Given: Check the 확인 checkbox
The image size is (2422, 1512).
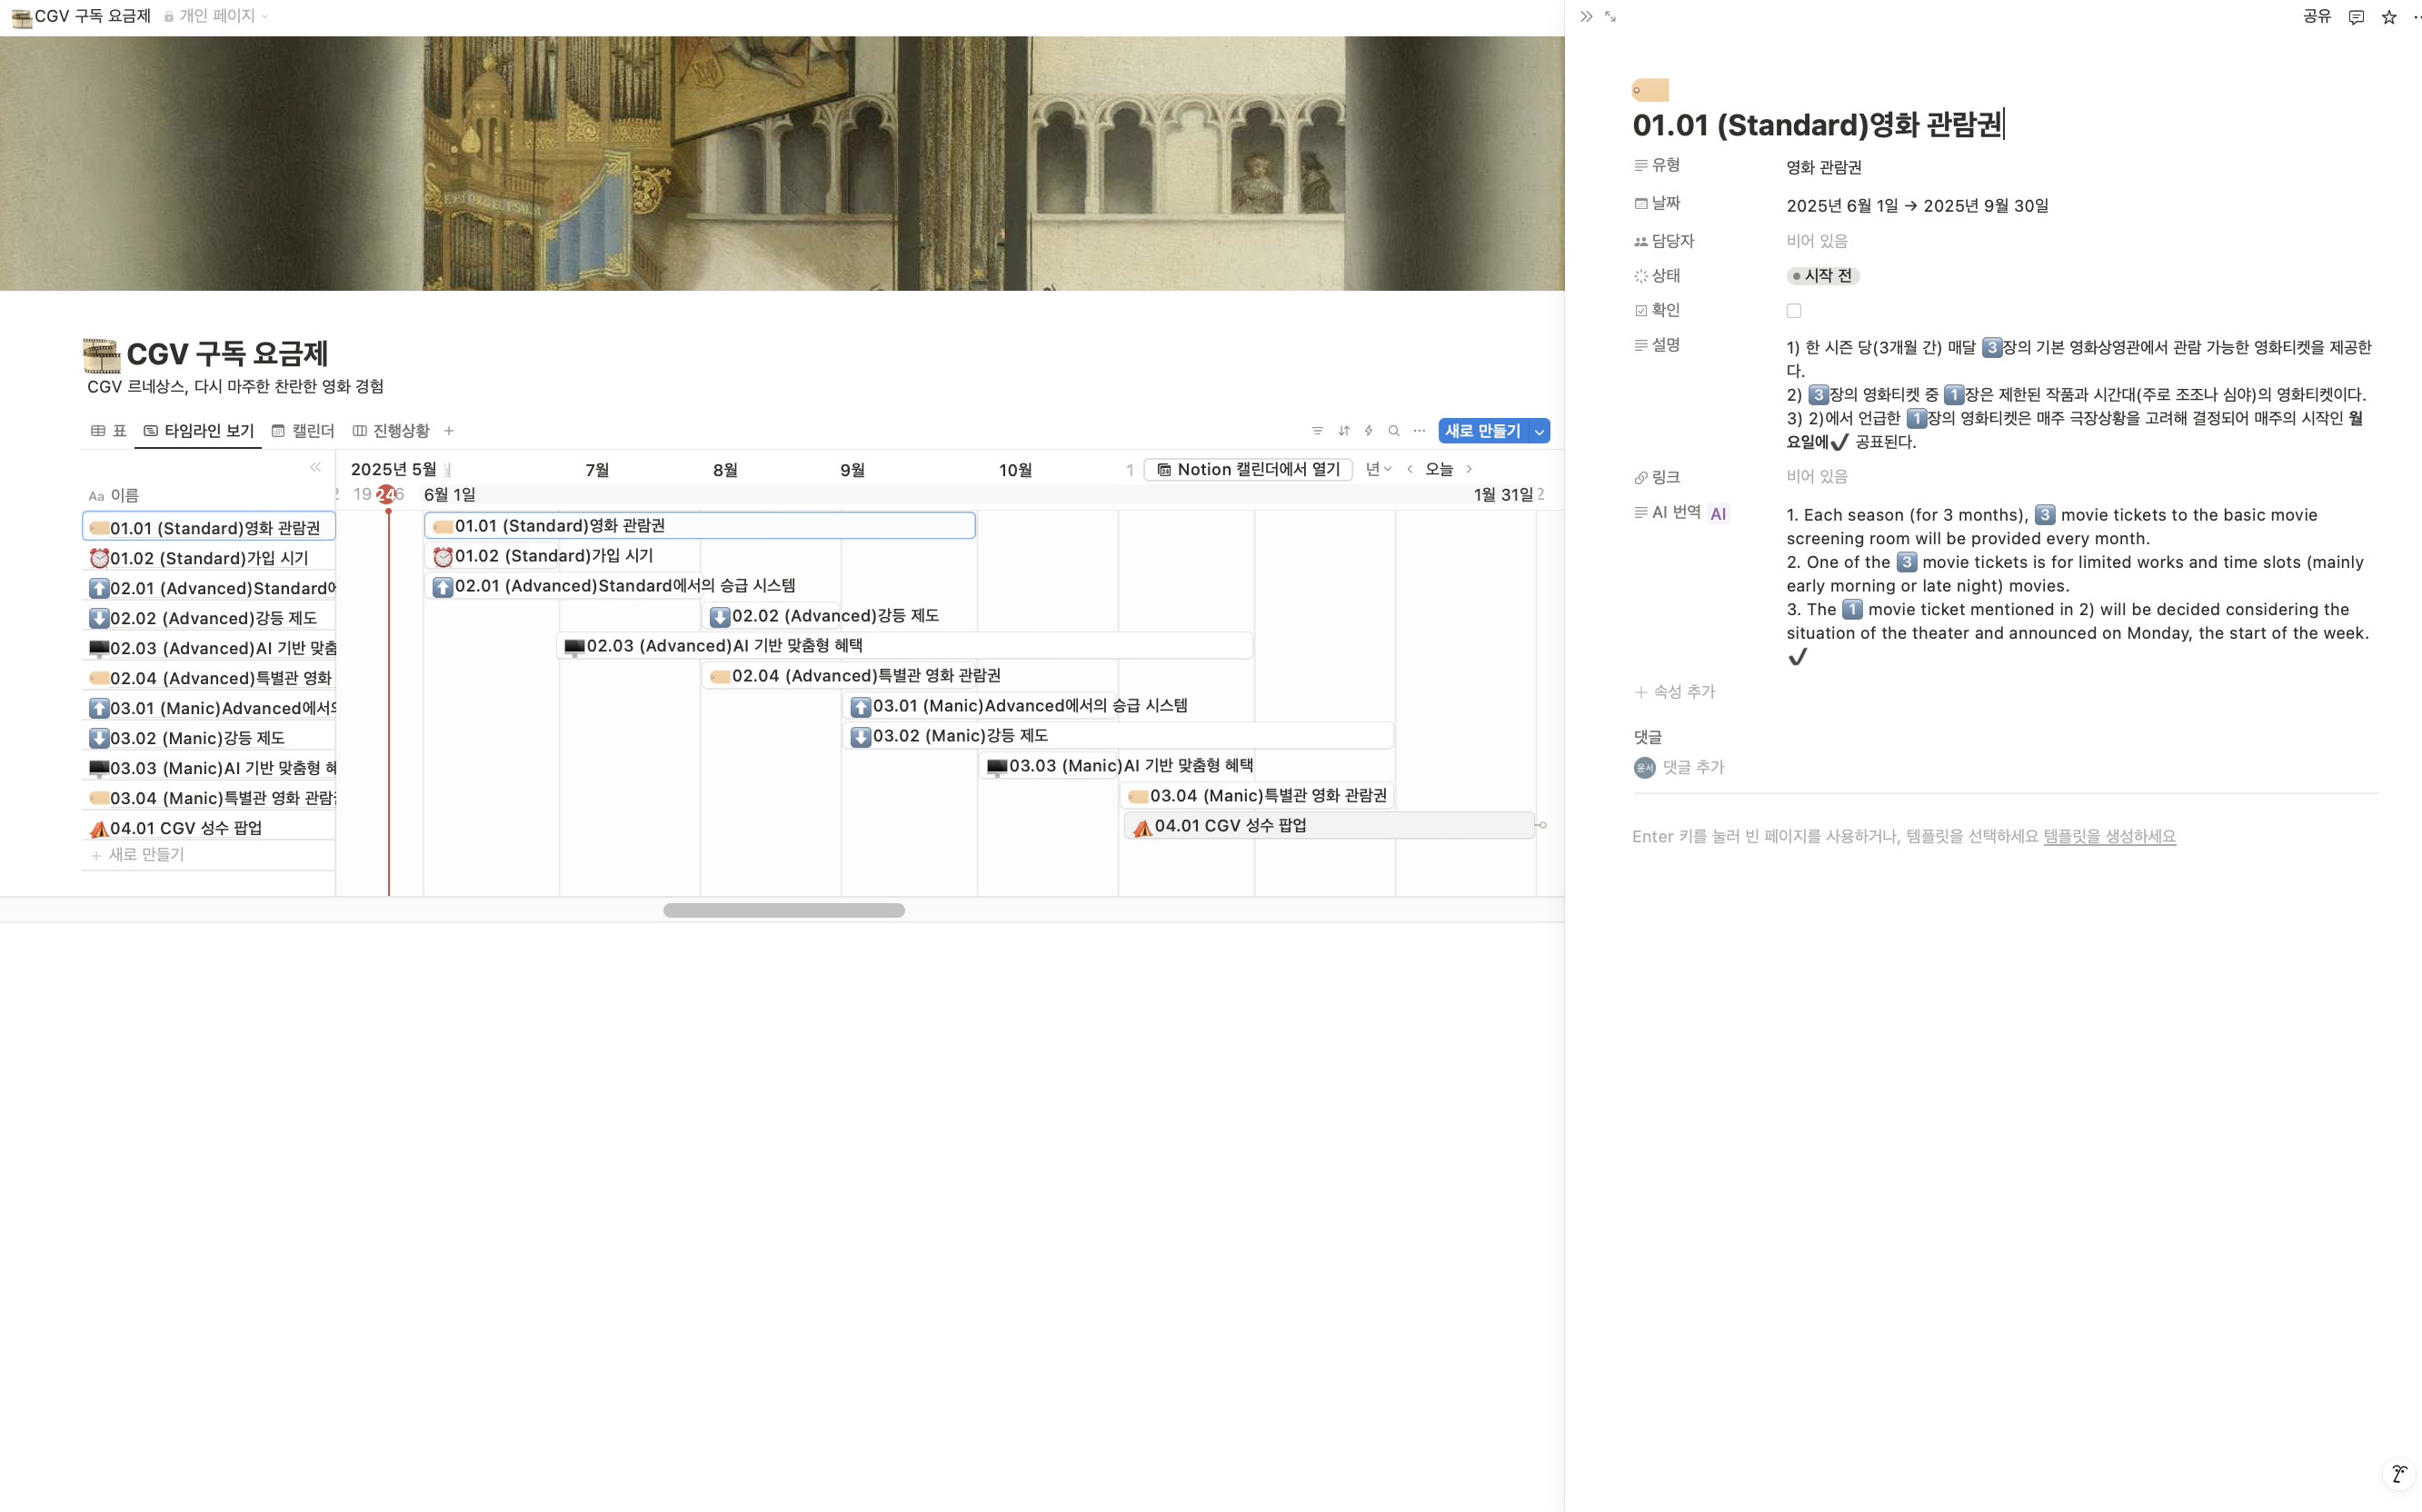Looking at the screenshot, I should [x=1793, y=311].
